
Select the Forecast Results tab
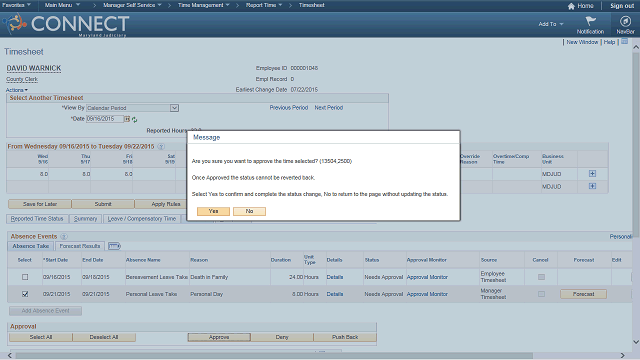point(80,246)
